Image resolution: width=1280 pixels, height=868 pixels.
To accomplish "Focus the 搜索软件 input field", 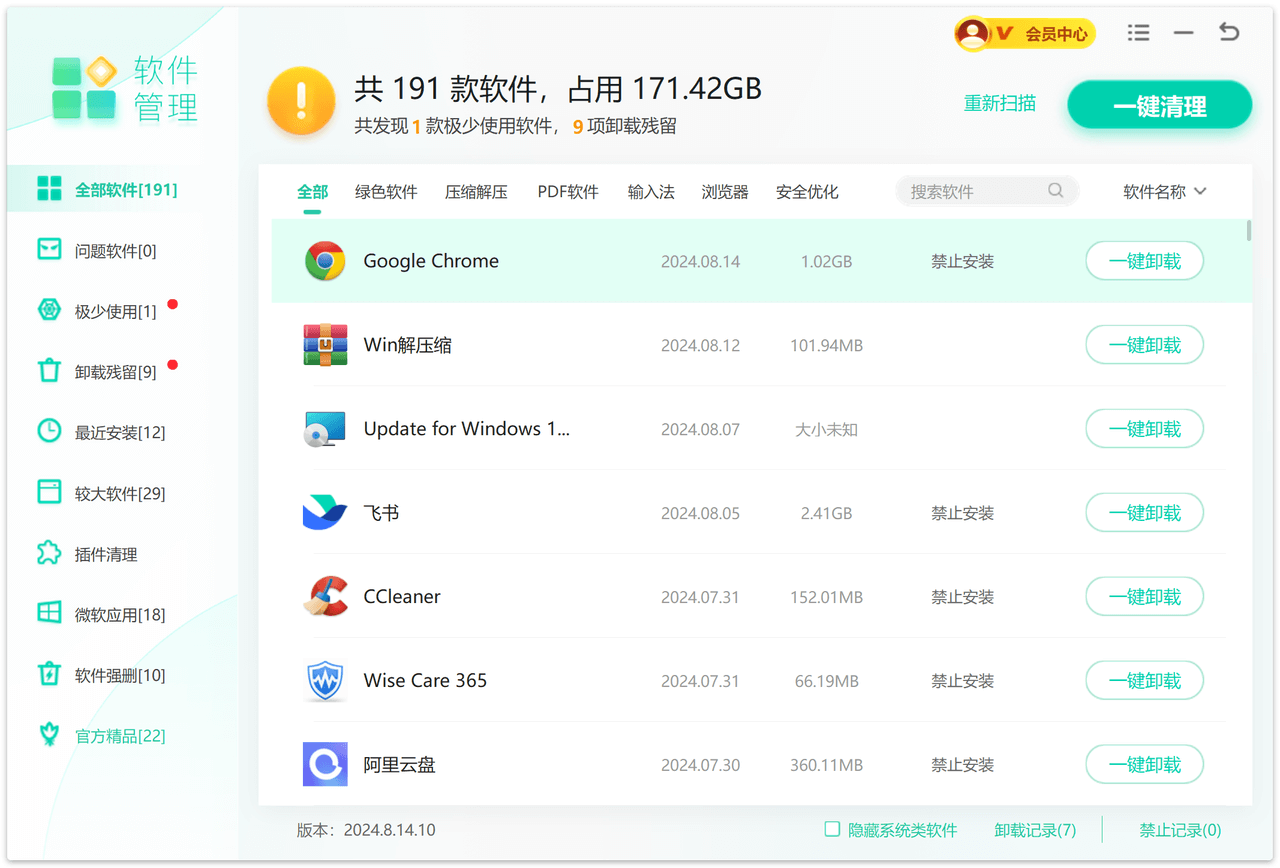I will point(975,192).
